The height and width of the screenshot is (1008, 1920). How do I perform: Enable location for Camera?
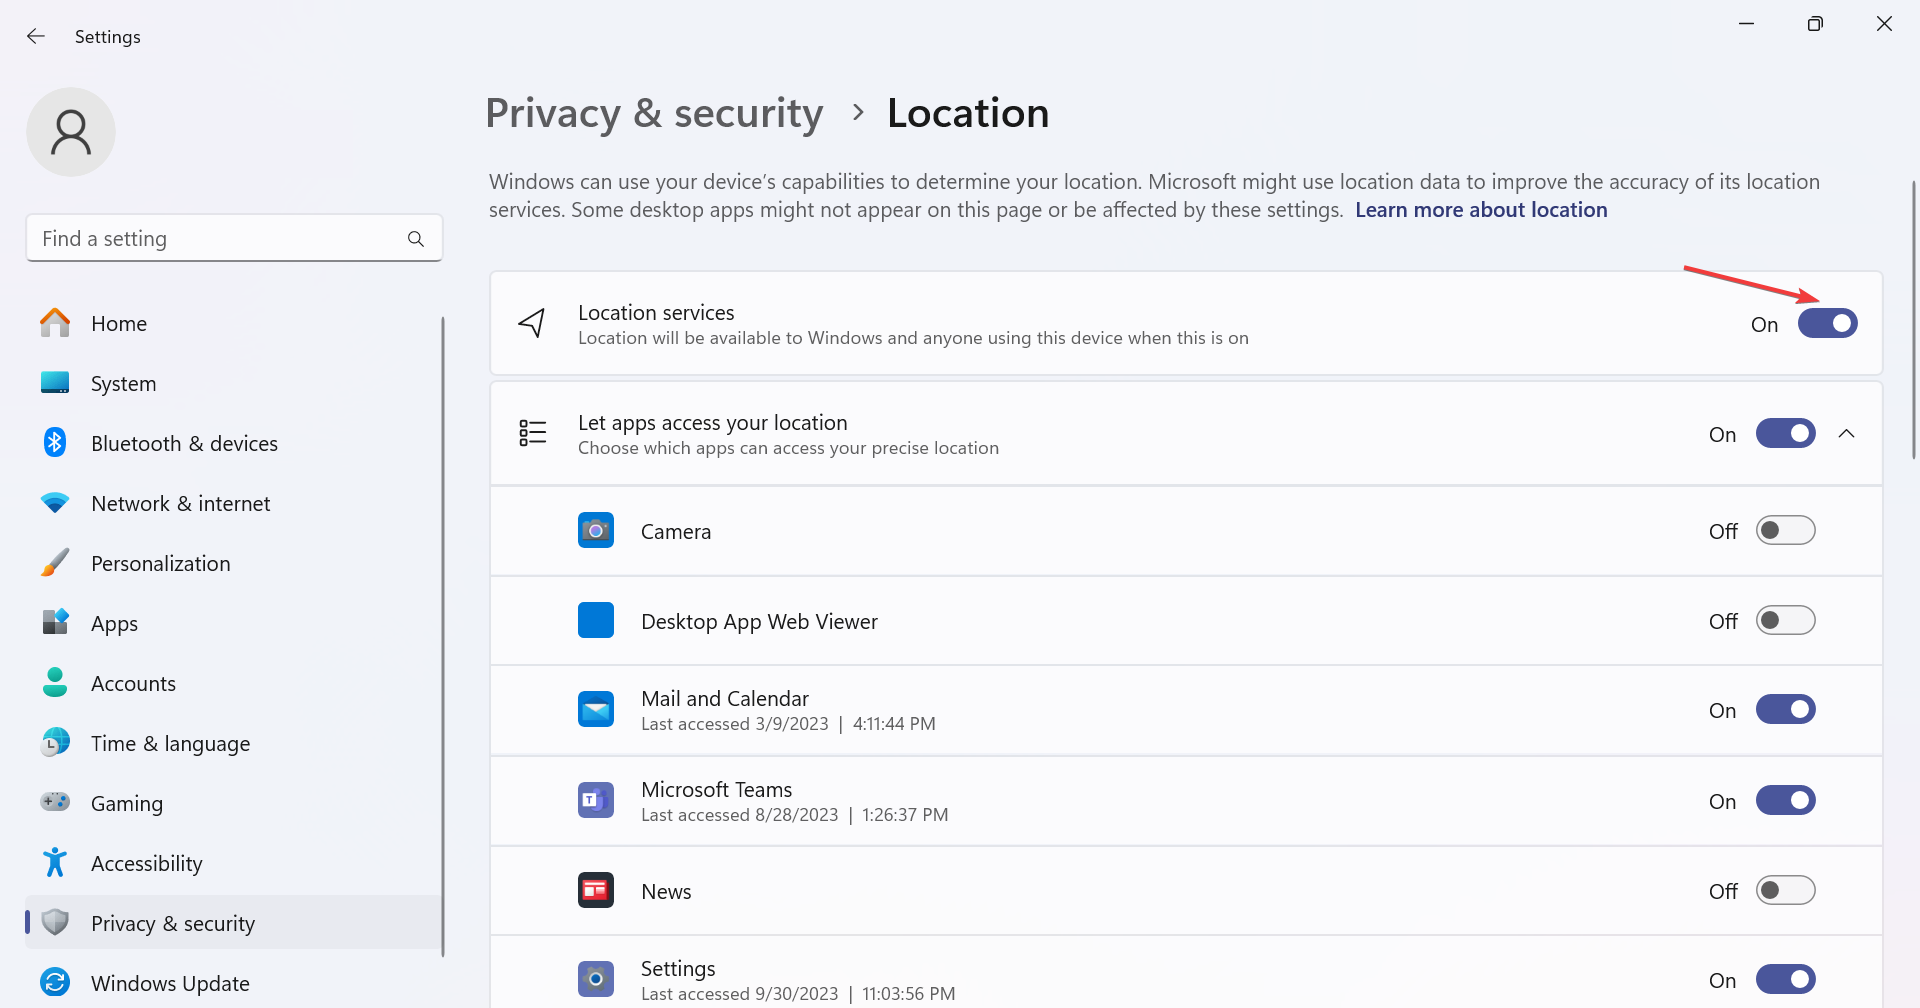(1785, 531)
